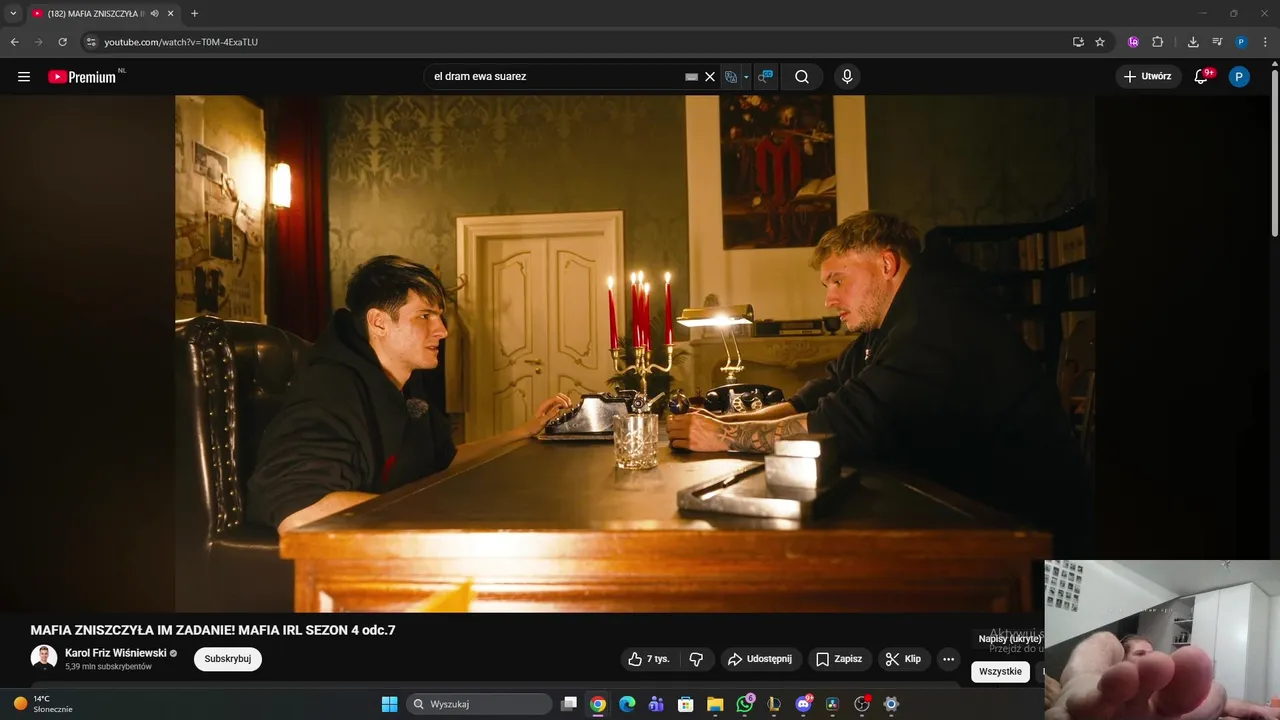The image size is (1280, 720).
Task: Open YouTube notifications bell
Action: click(1202, 77)
